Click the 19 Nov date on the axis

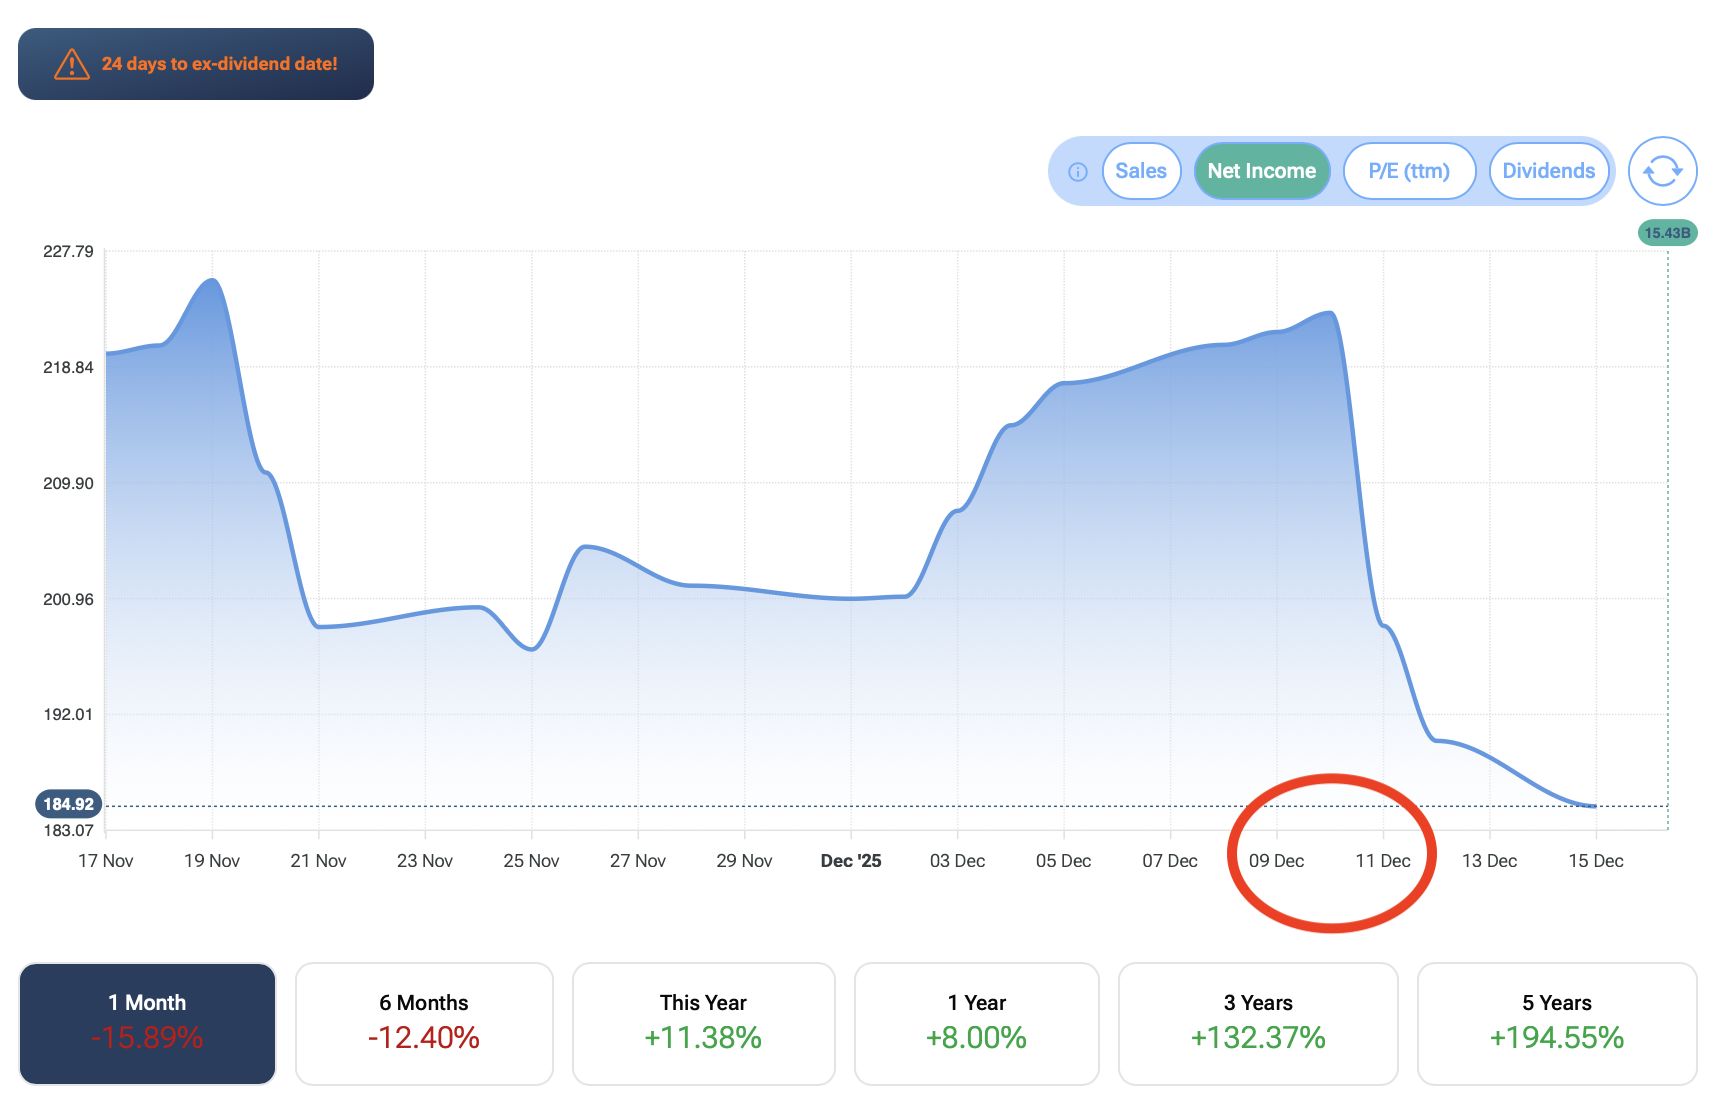tap(212, 861)
